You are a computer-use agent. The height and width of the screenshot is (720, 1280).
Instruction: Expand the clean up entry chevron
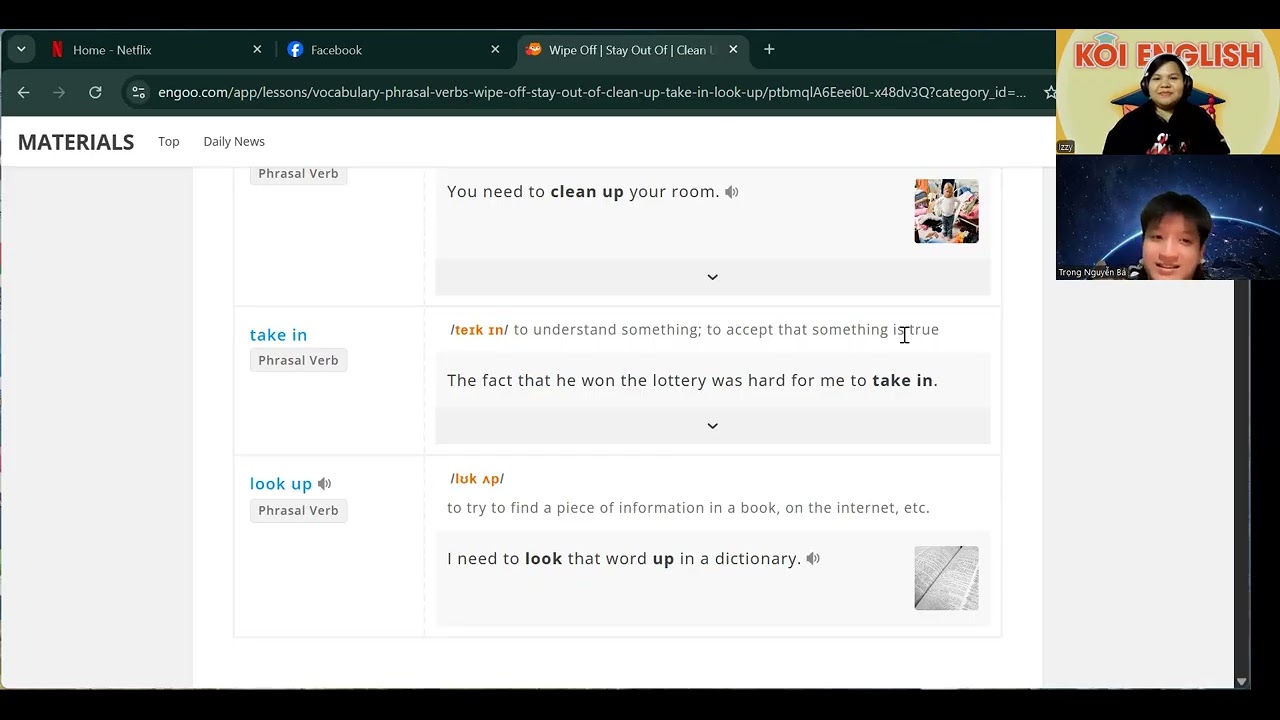(x=713, y=277)
